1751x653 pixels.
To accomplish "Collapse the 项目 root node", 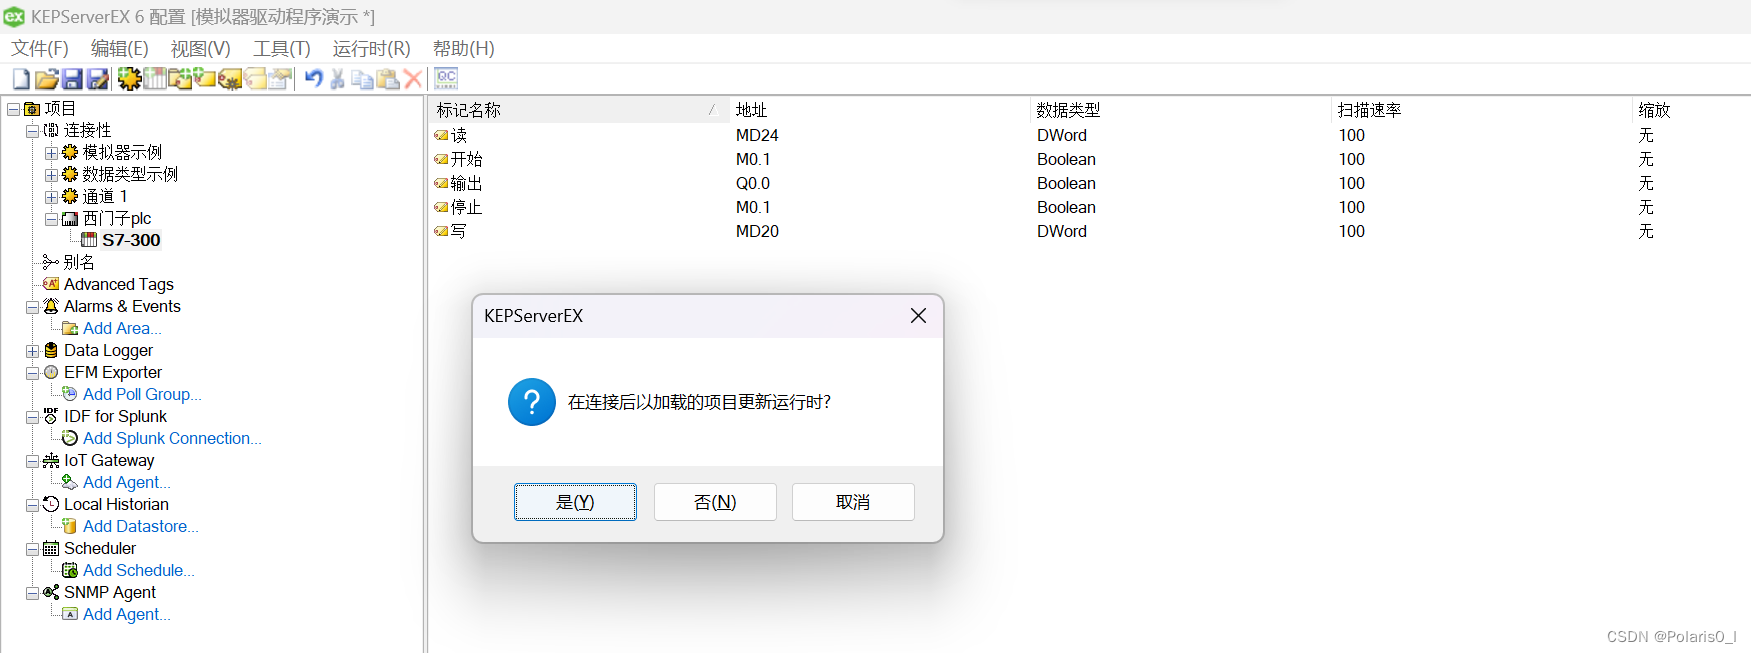I will [x=13, y=109].
